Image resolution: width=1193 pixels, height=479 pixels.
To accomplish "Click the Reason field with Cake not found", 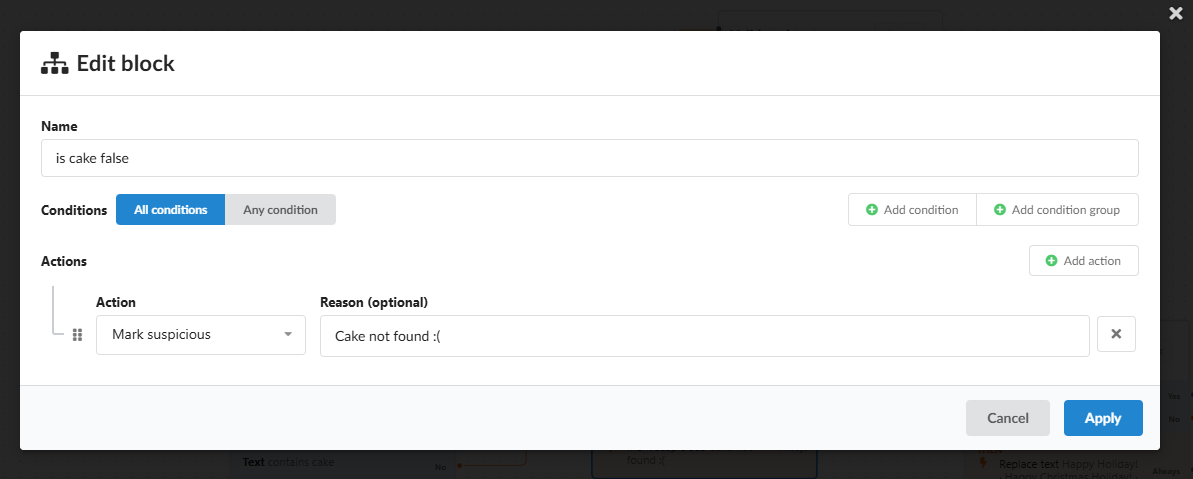I will pos(705,336).
